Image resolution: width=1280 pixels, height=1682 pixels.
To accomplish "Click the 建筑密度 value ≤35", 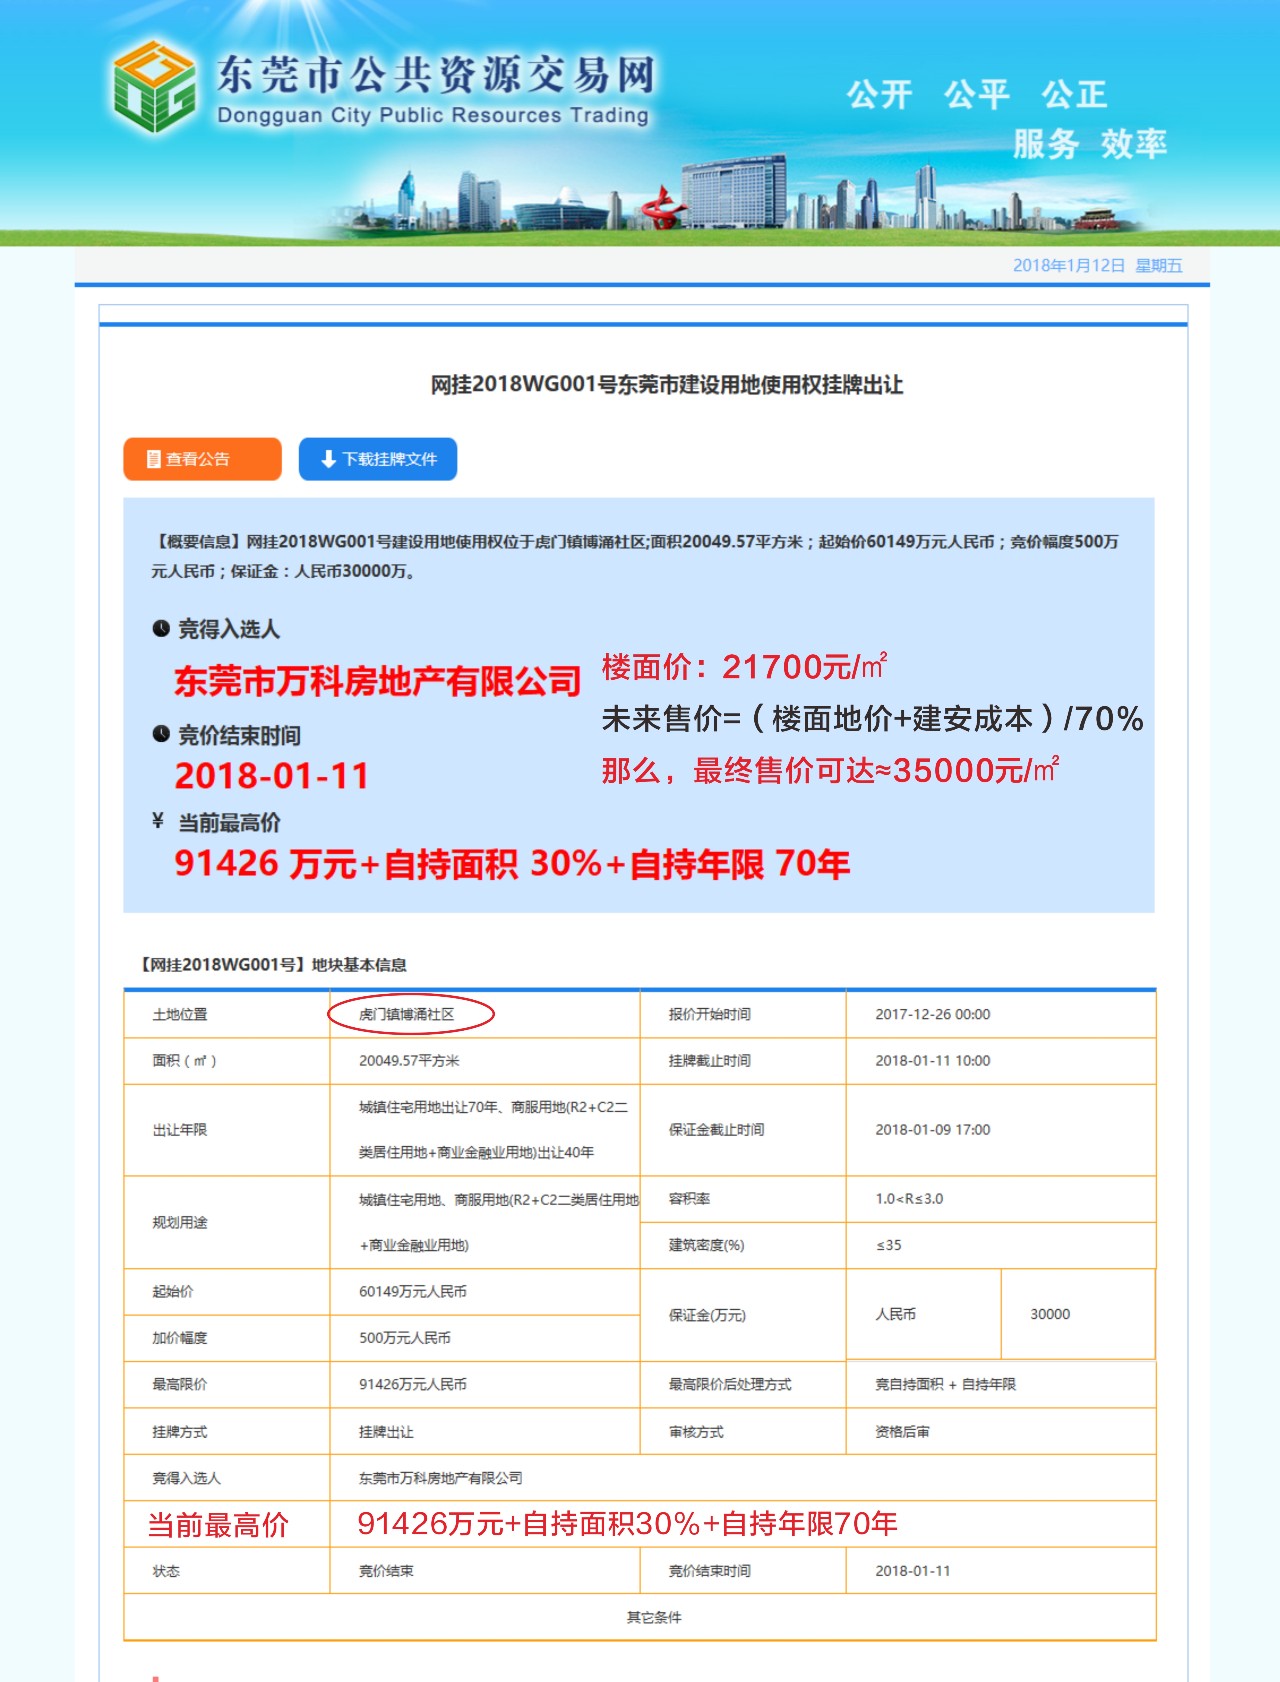I will tap(888, 1246).
